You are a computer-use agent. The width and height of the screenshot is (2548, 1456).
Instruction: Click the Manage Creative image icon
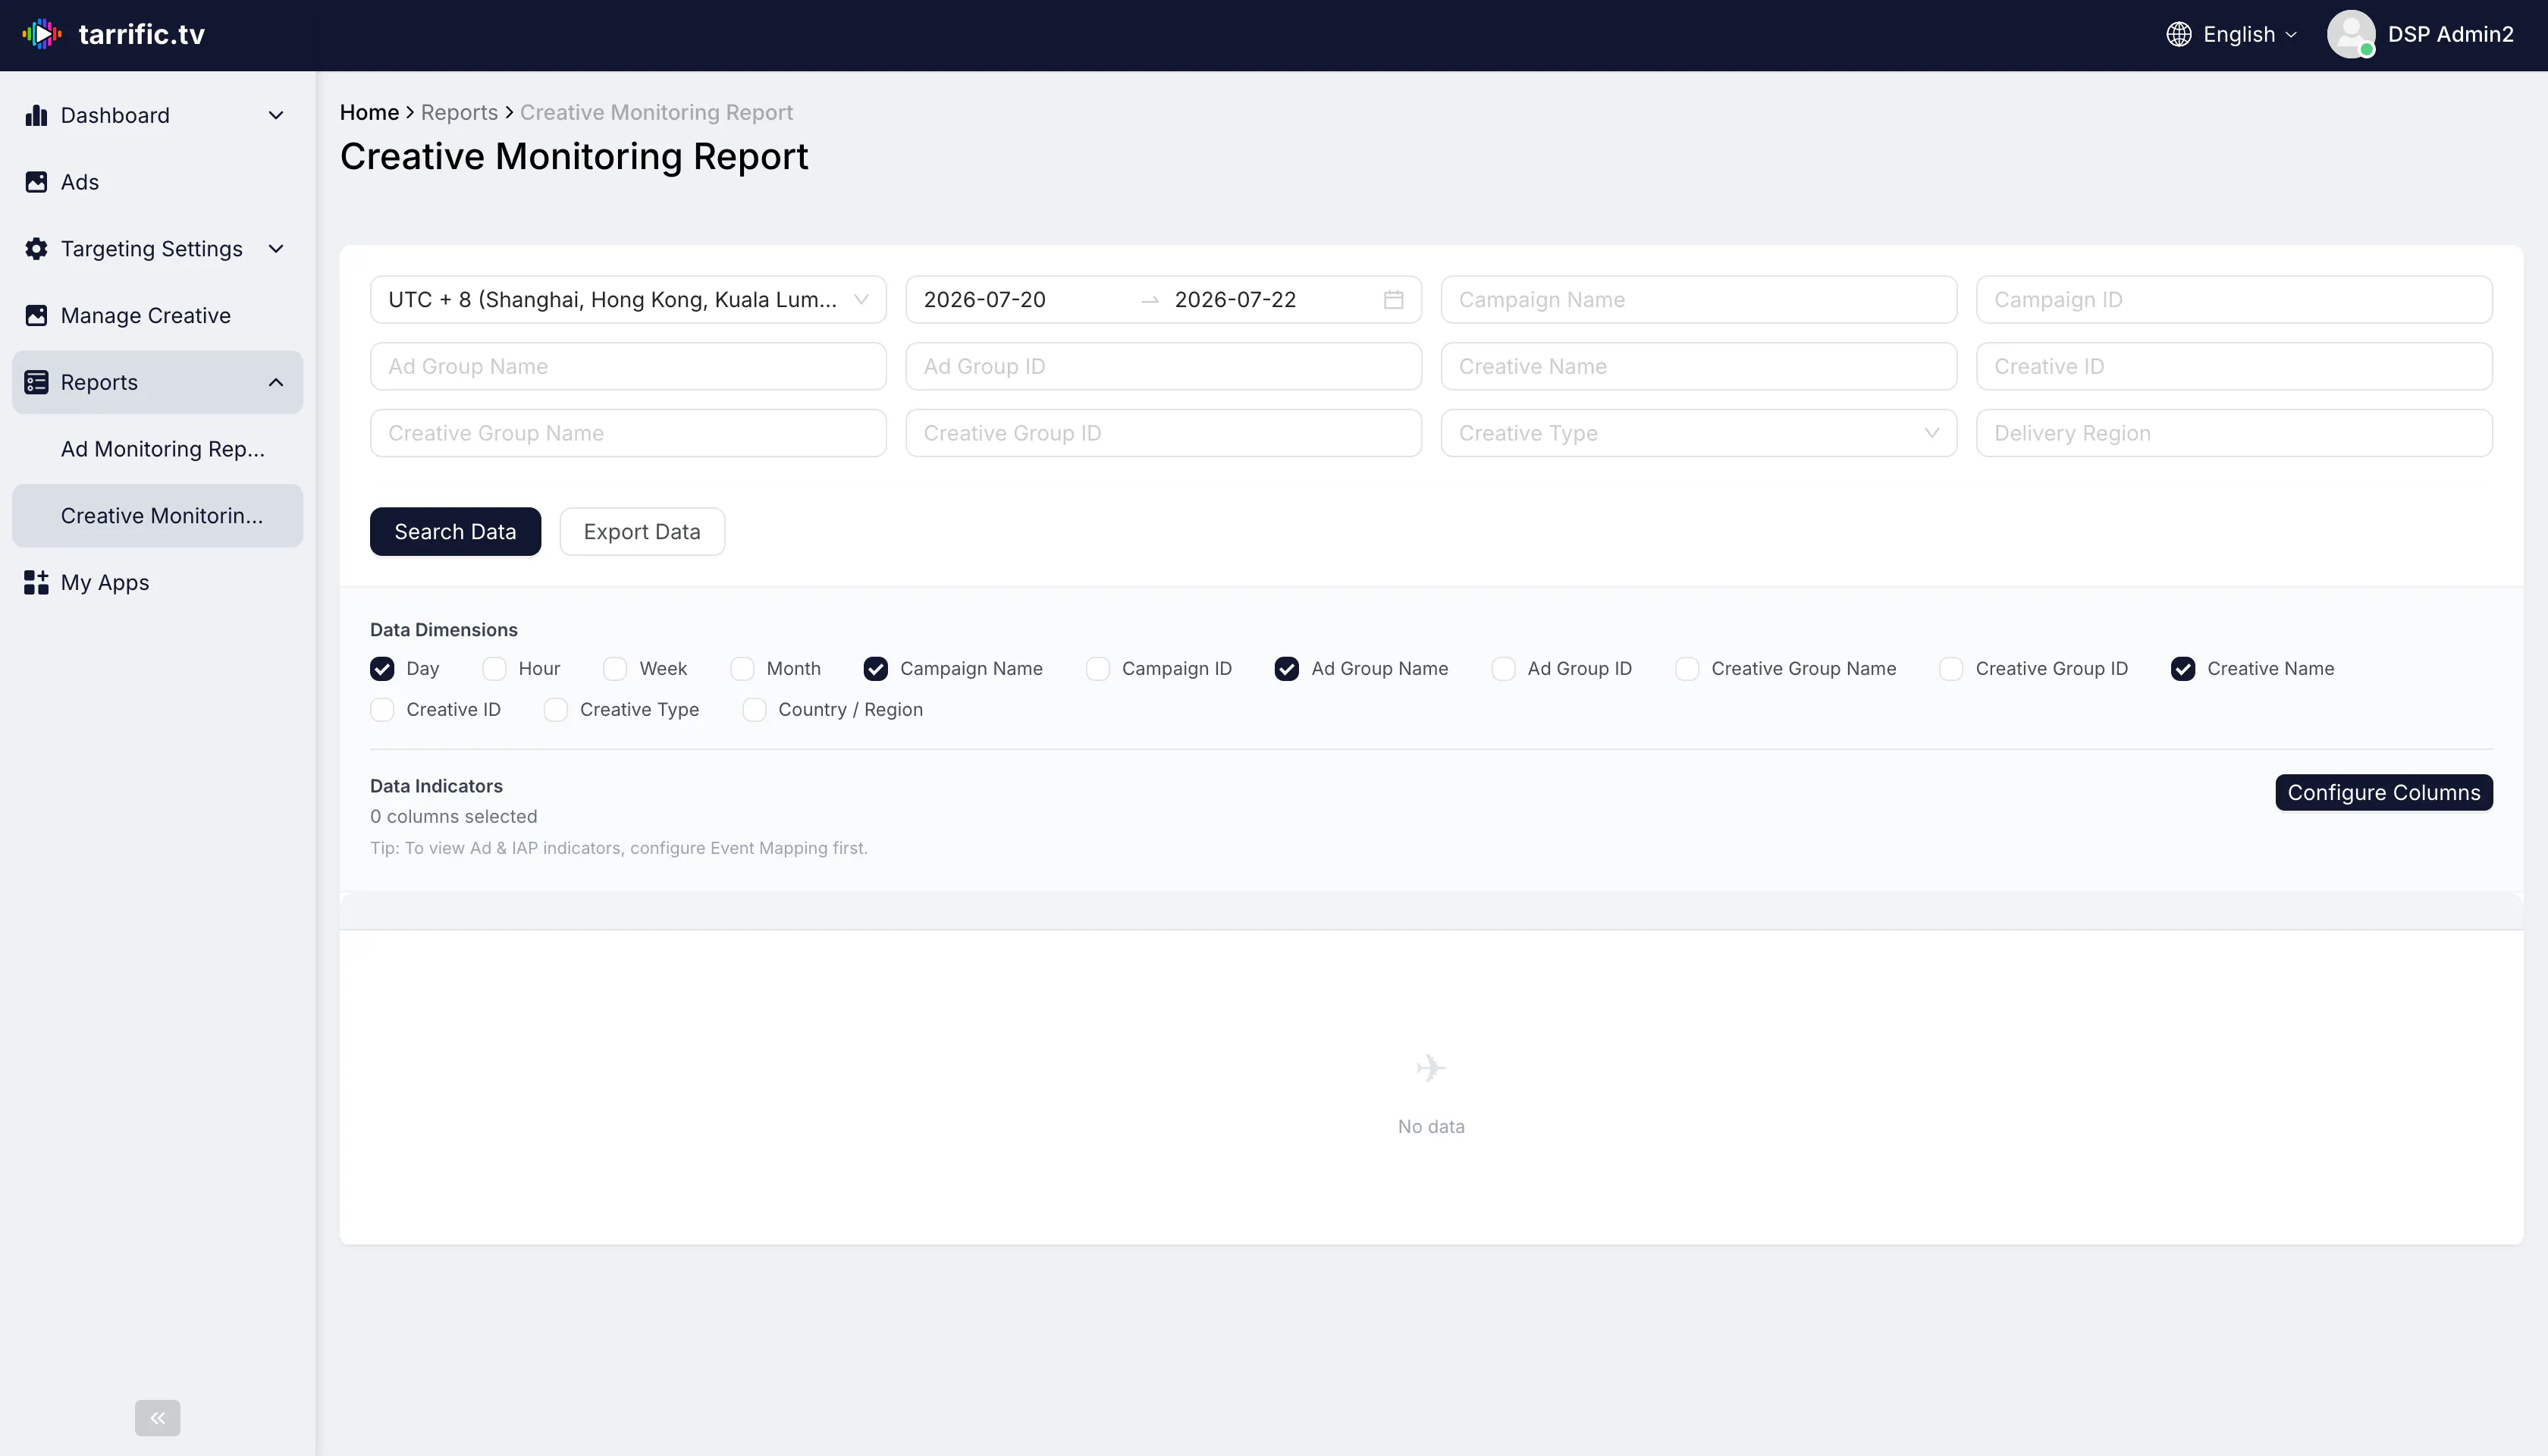[36, 316]
